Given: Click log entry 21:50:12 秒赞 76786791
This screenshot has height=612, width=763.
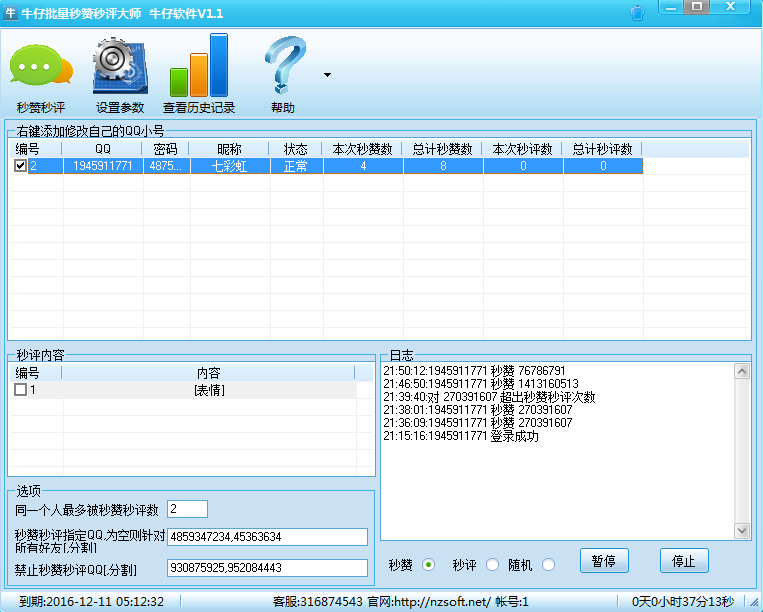Looking at the screenshot, I should click(x=474, y=371).
